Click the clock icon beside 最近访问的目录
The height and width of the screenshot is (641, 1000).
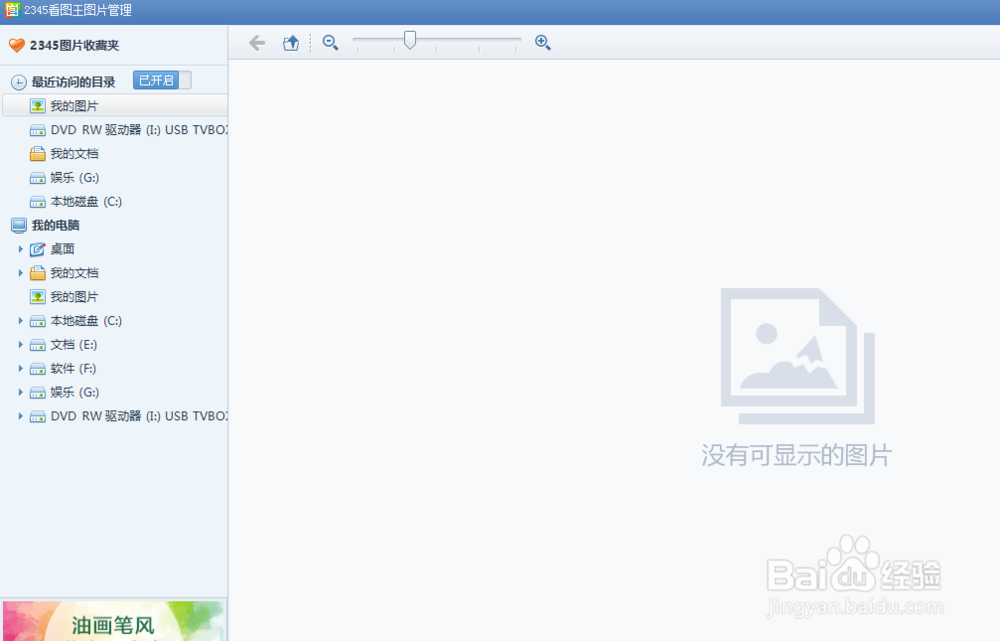tap(18, 82)
